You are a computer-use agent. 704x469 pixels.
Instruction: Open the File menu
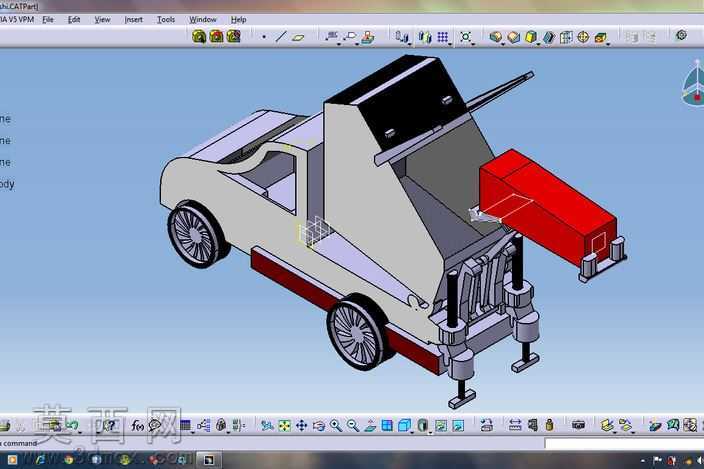(x=48, y=20)
